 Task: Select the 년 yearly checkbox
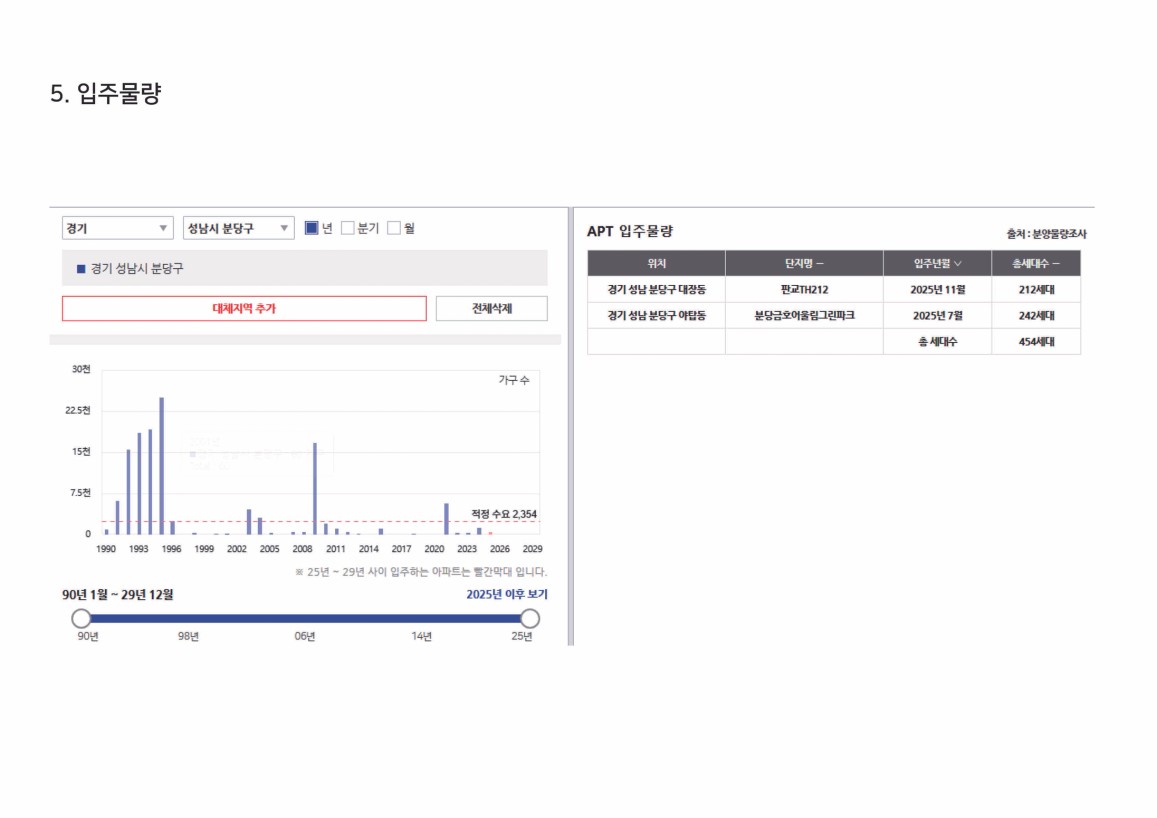tap(311, 228)
